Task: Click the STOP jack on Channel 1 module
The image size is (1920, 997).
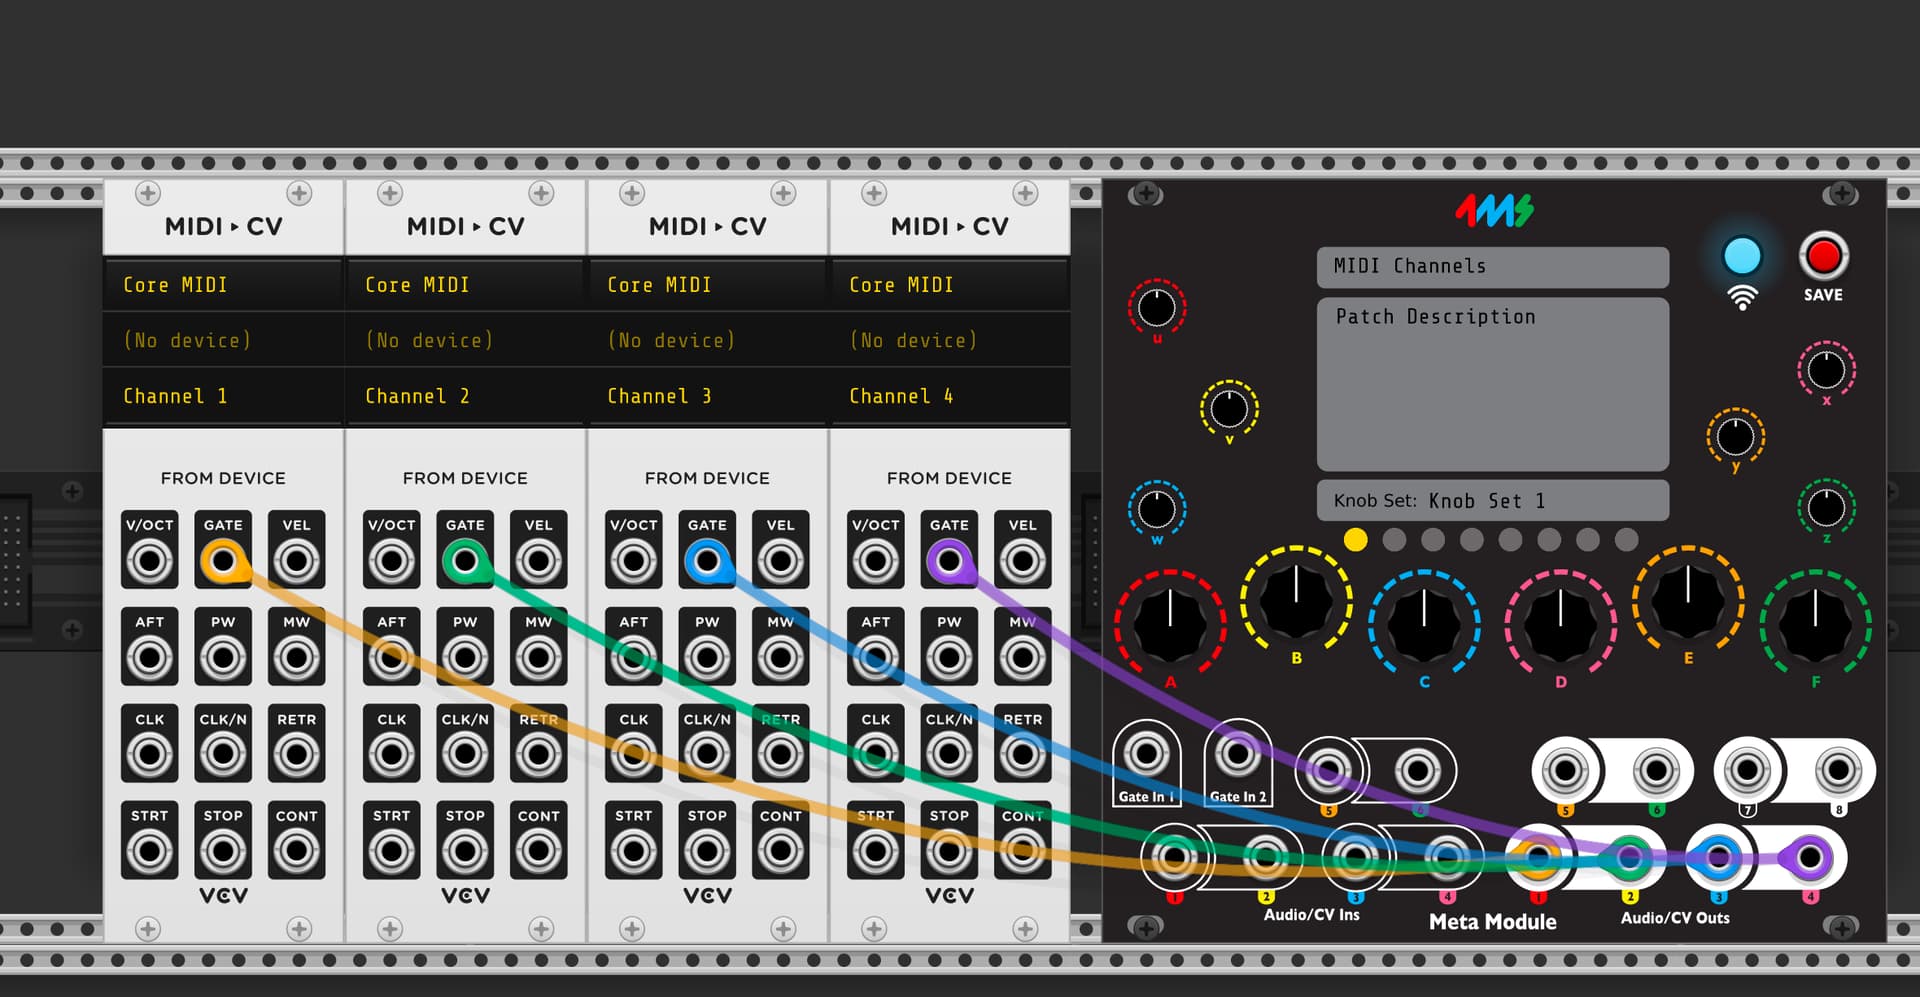Action: click(x=222, y=851)
